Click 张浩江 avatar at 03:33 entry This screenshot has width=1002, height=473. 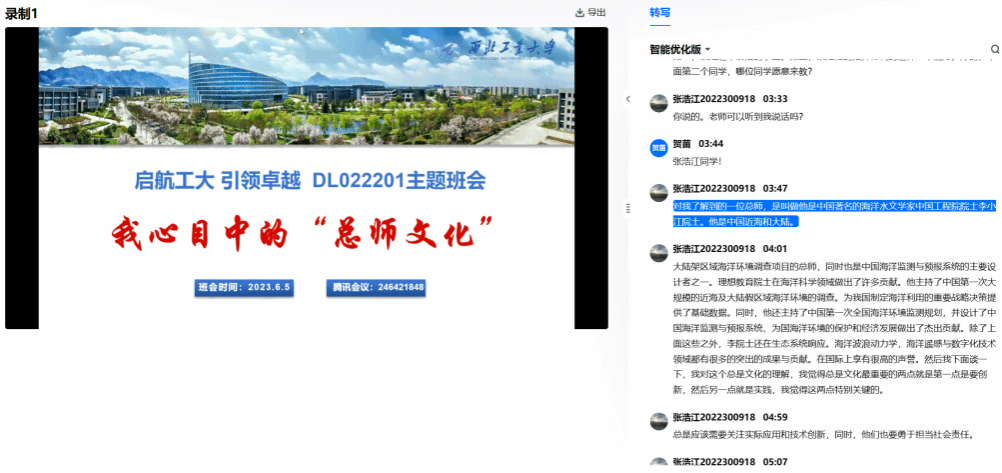[658, 102]
